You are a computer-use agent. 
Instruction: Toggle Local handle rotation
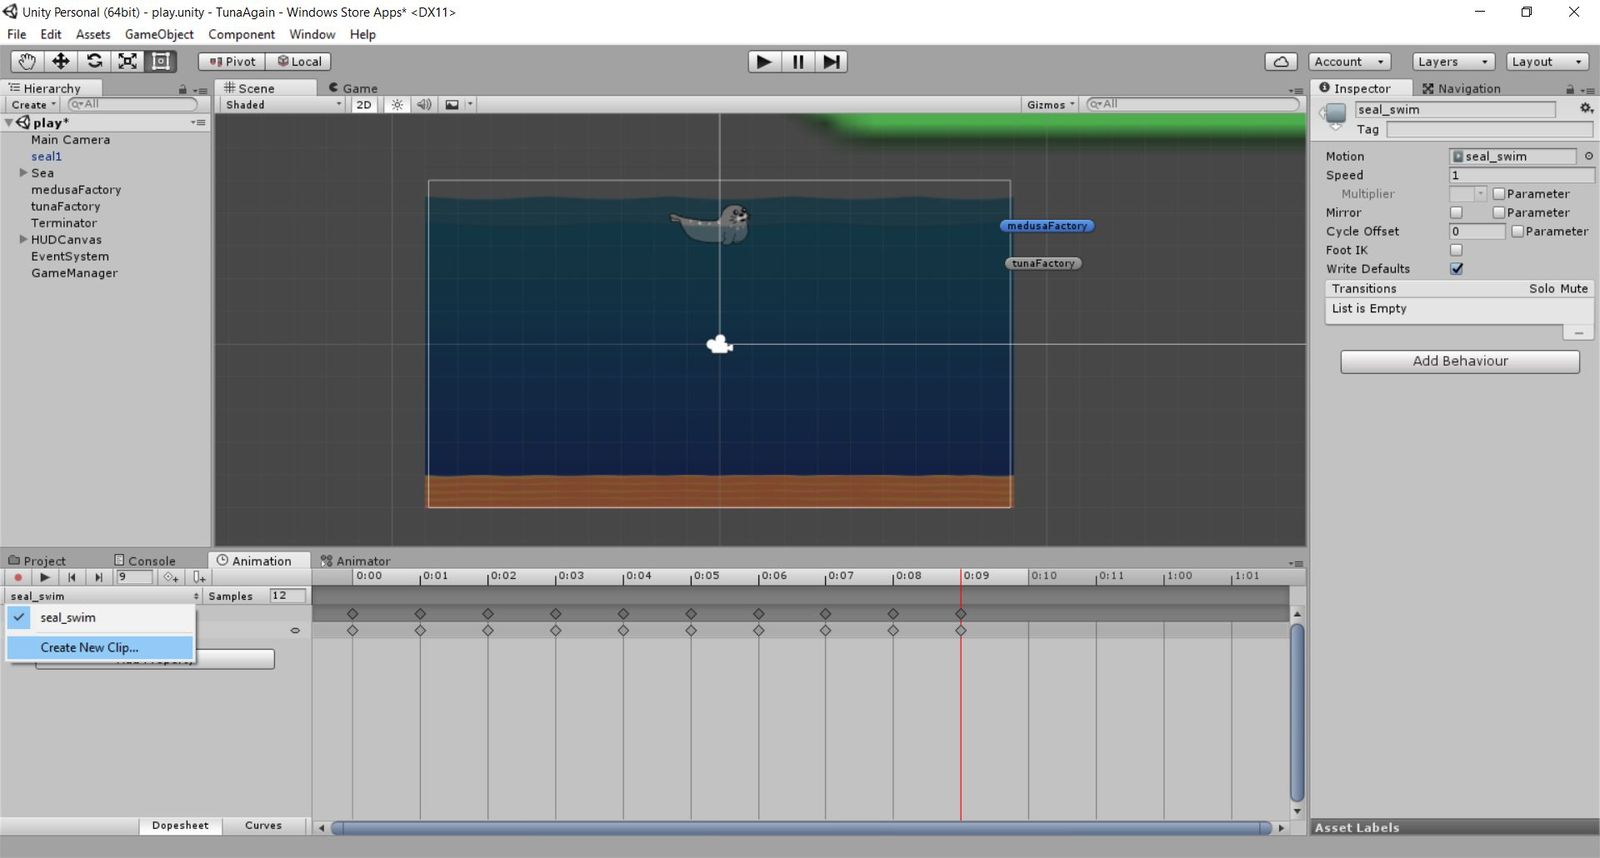coord(300,61)
